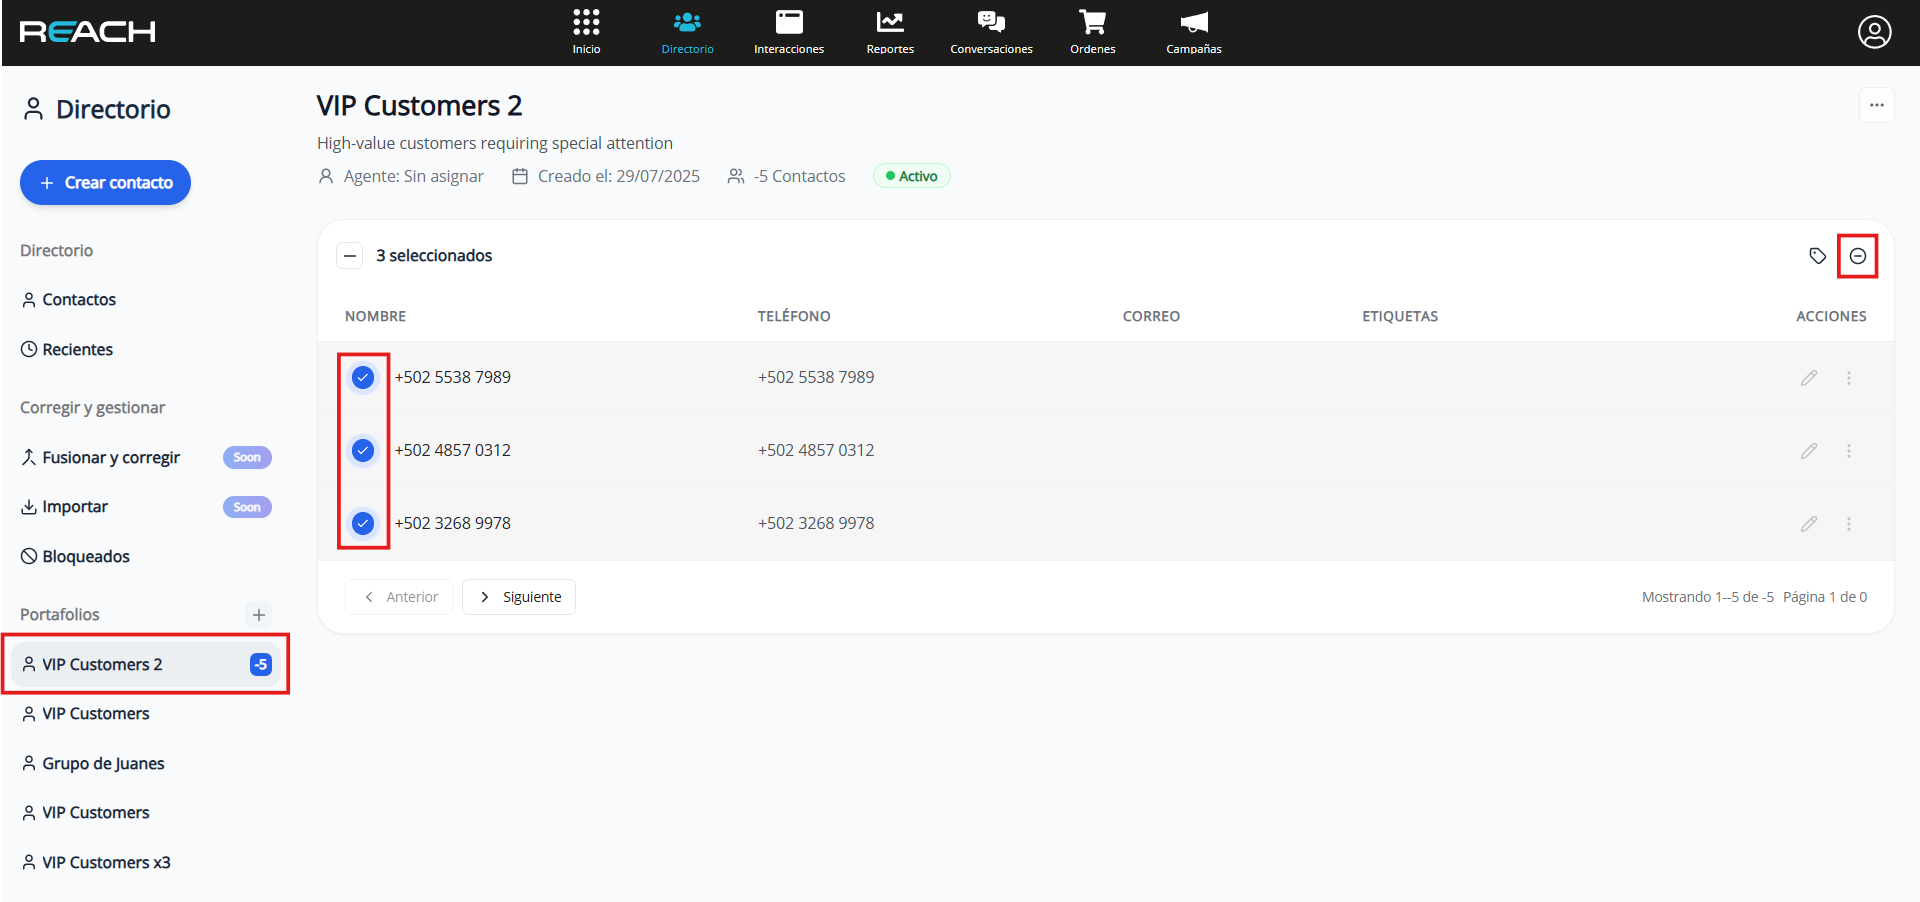Click edit pencil for +502 3268 9978

click(1808, 524)
